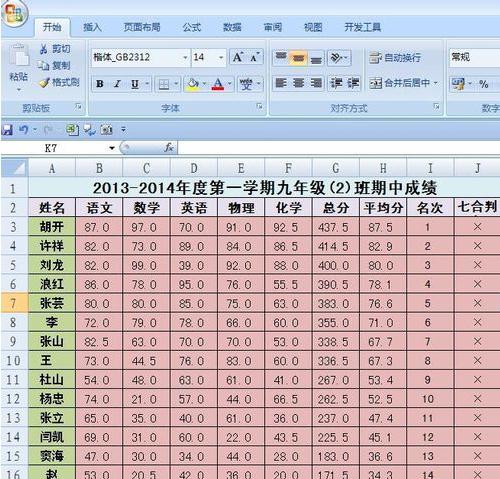
Task: Toggle the Wrap Text (自动换行) option
Action: click(395, 58)
